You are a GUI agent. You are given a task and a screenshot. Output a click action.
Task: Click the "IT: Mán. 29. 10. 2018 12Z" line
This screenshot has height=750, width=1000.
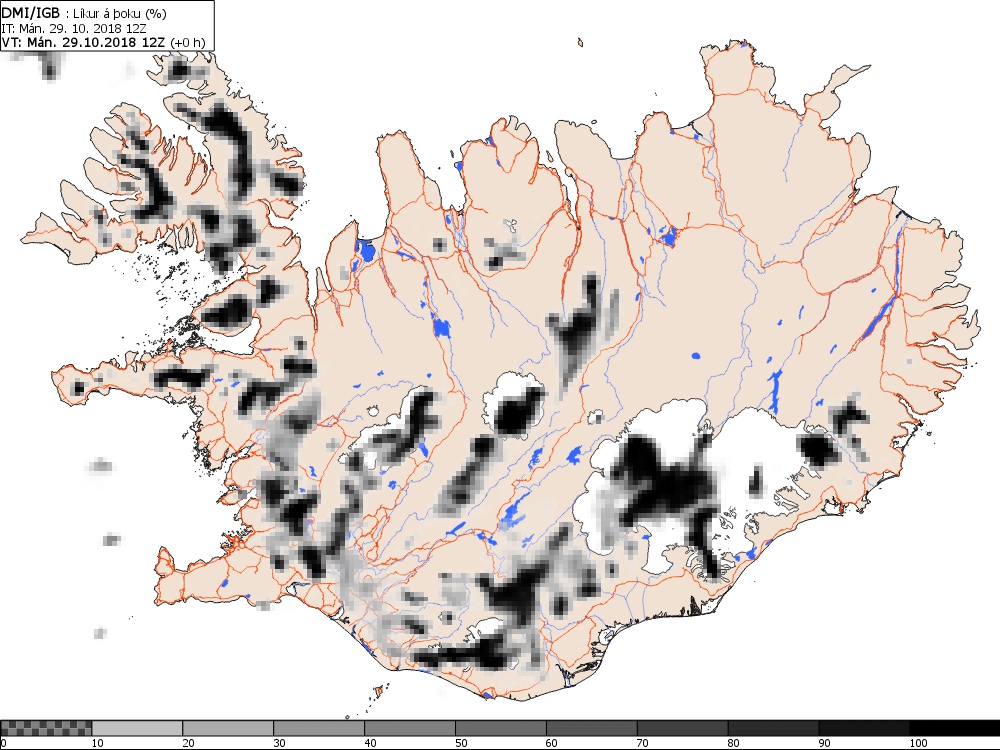pos(74,29)
